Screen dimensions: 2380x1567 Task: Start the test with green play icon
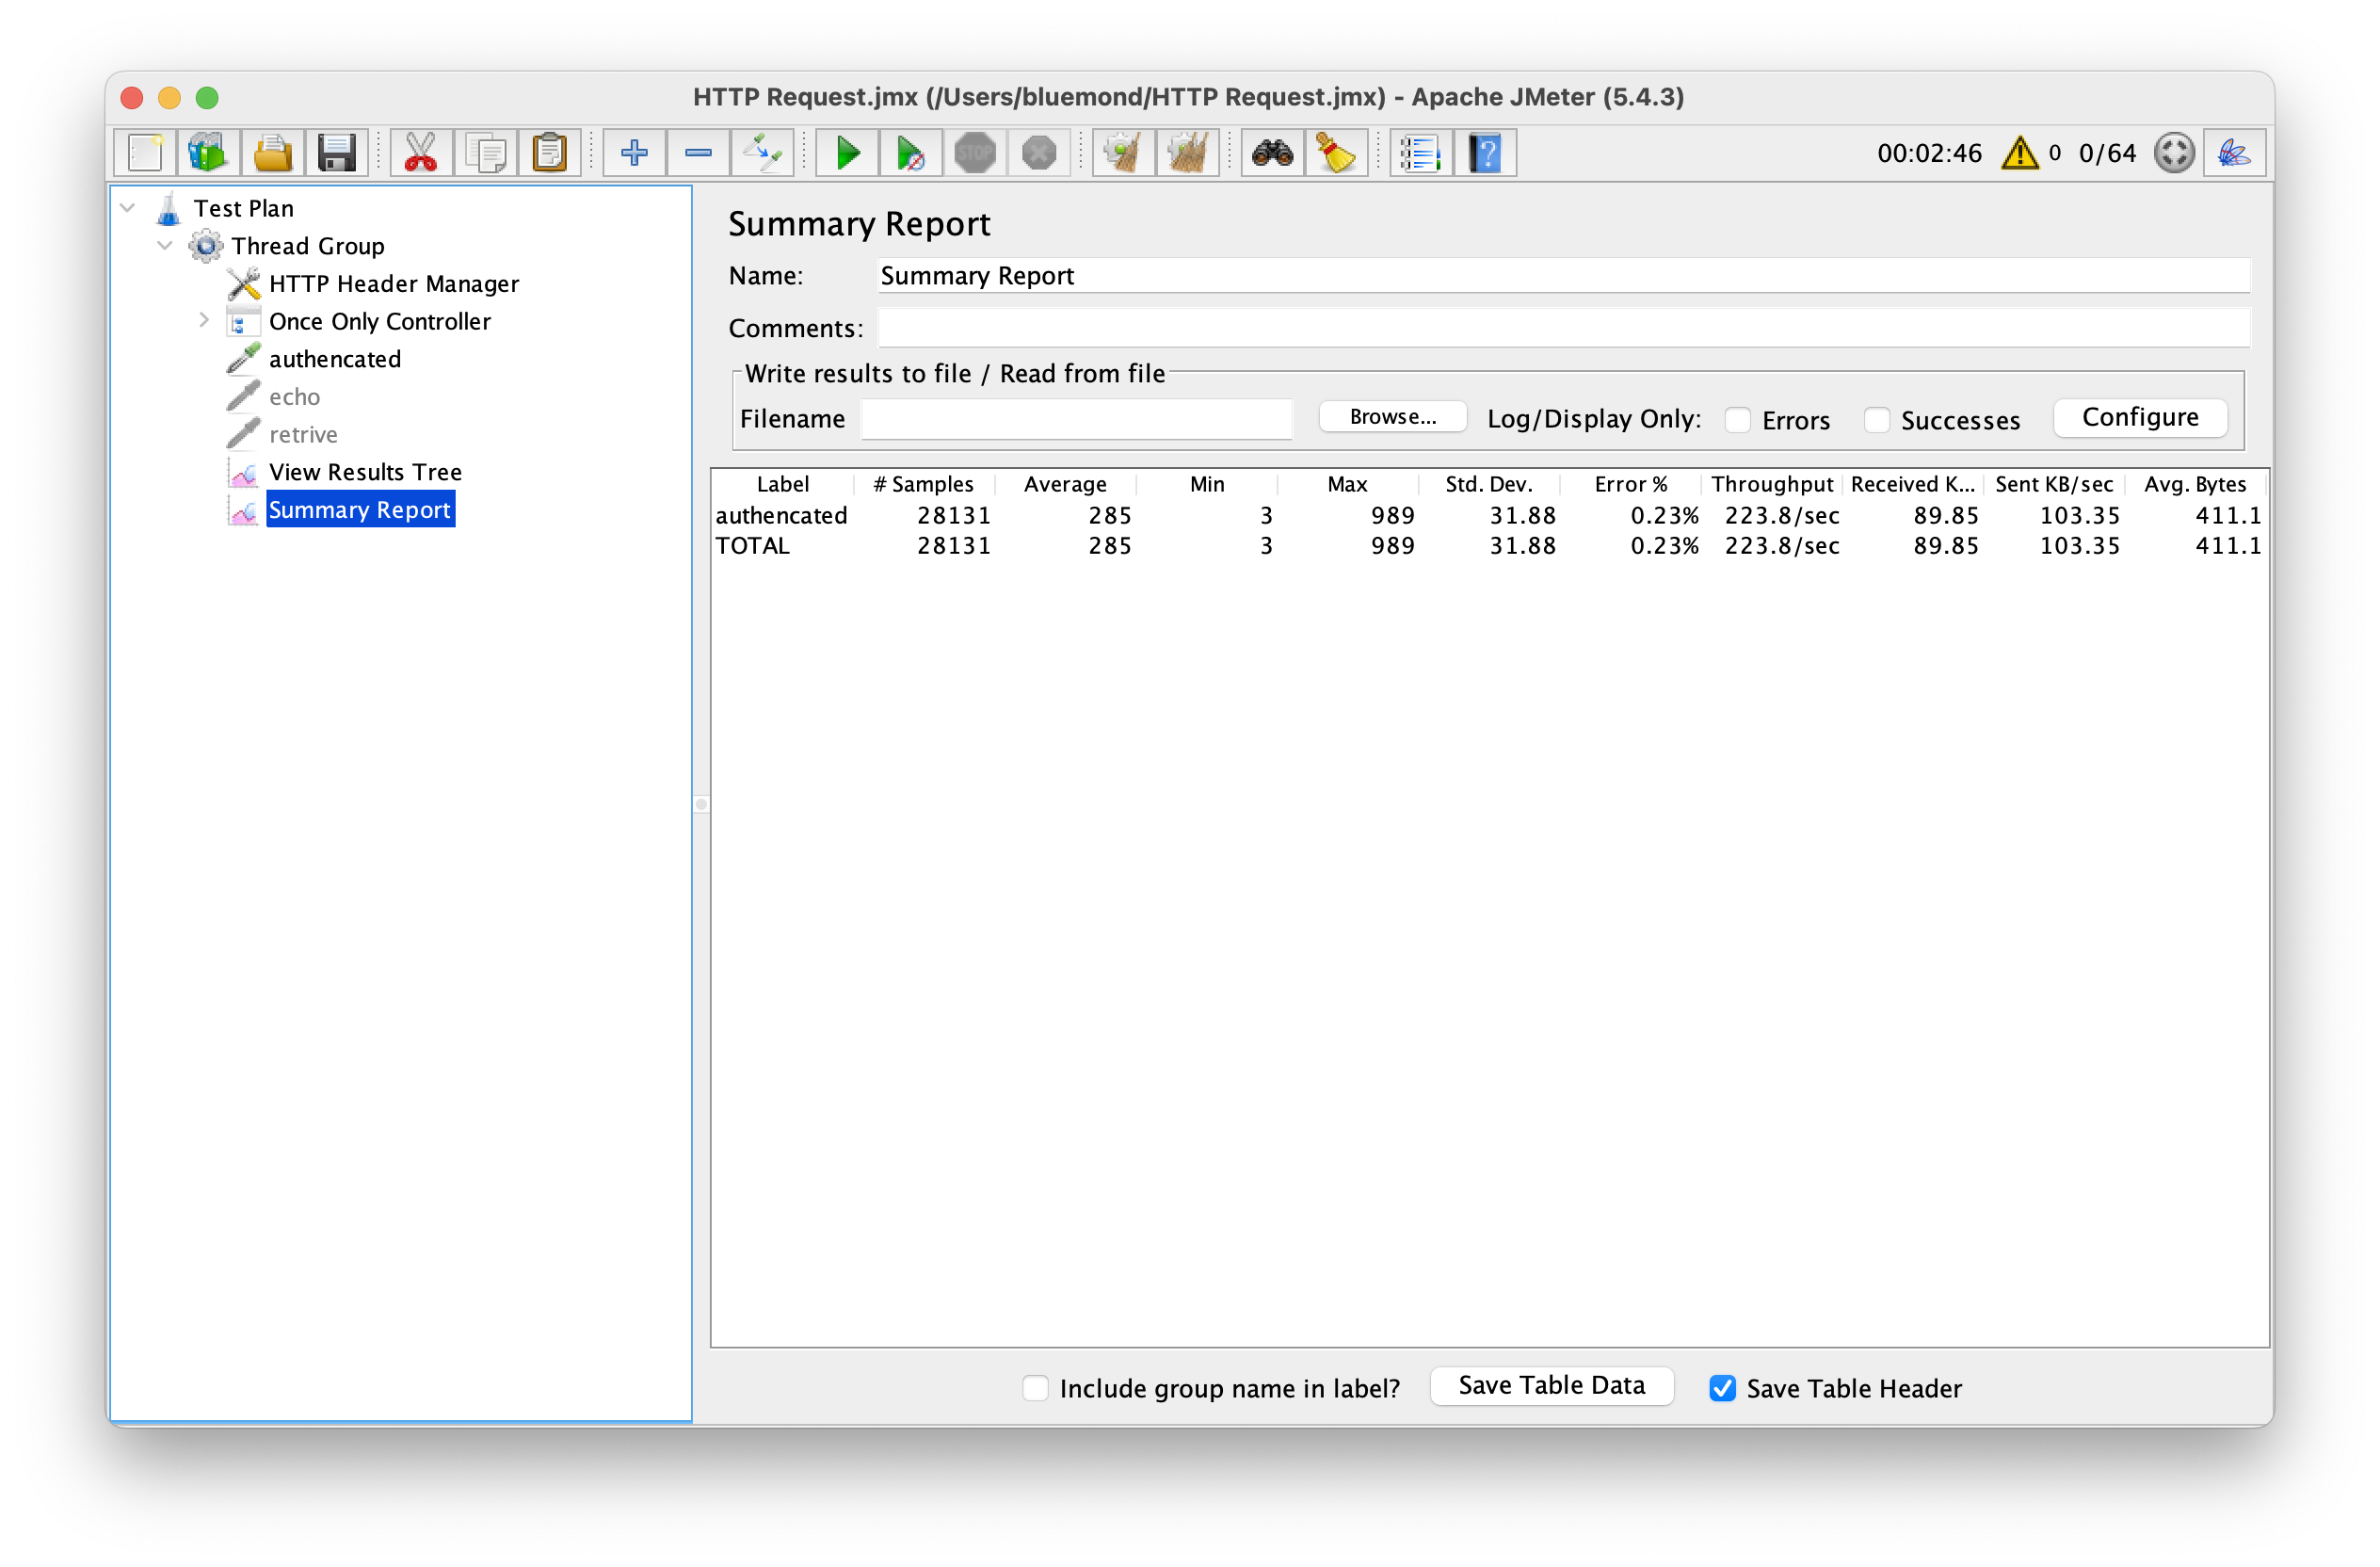click(848, 153)
